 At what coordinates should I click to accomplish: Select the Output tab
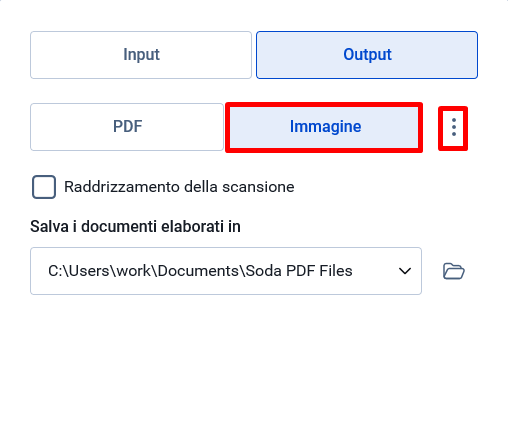(367, 55)
